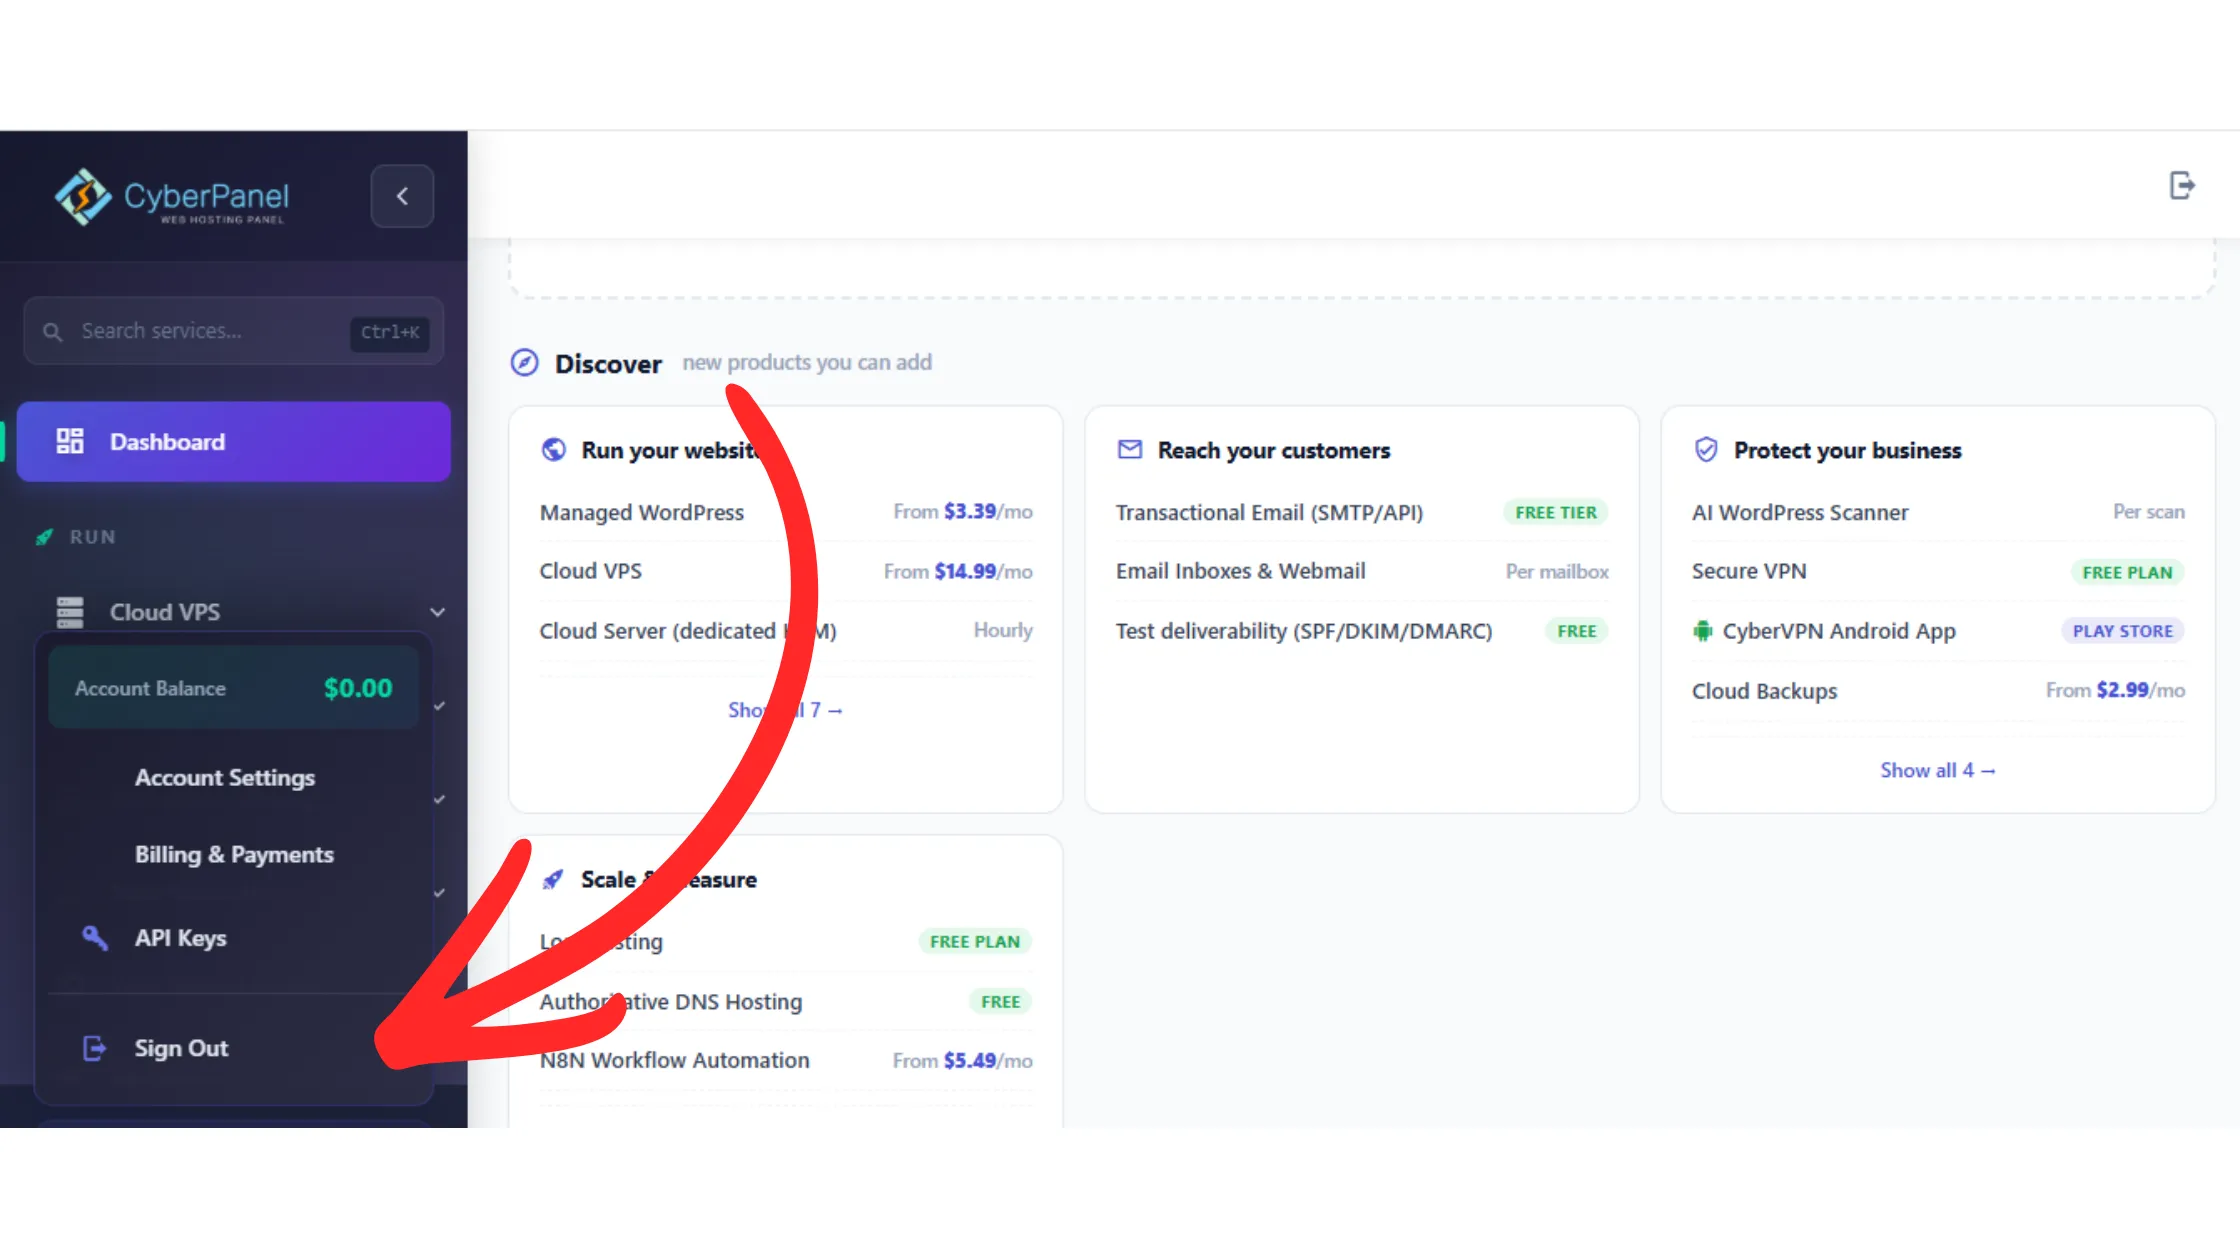Viewport: 2240px width, 1260px height.
Task: Click the server icon beside sidebar Cloud VPS
Action: [x=70, y=612]
